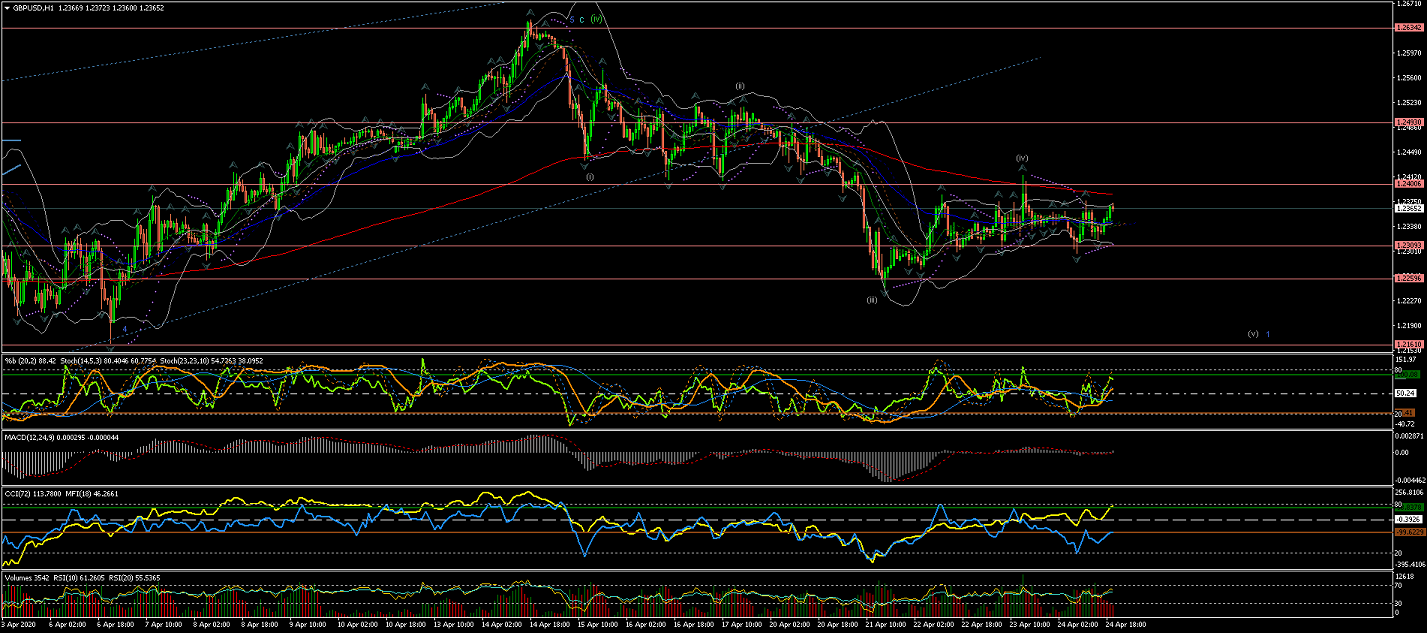
Task: Click the 7 Apr 10:00 time axis label
Action: pyautogui.click(x=165, y=624)
